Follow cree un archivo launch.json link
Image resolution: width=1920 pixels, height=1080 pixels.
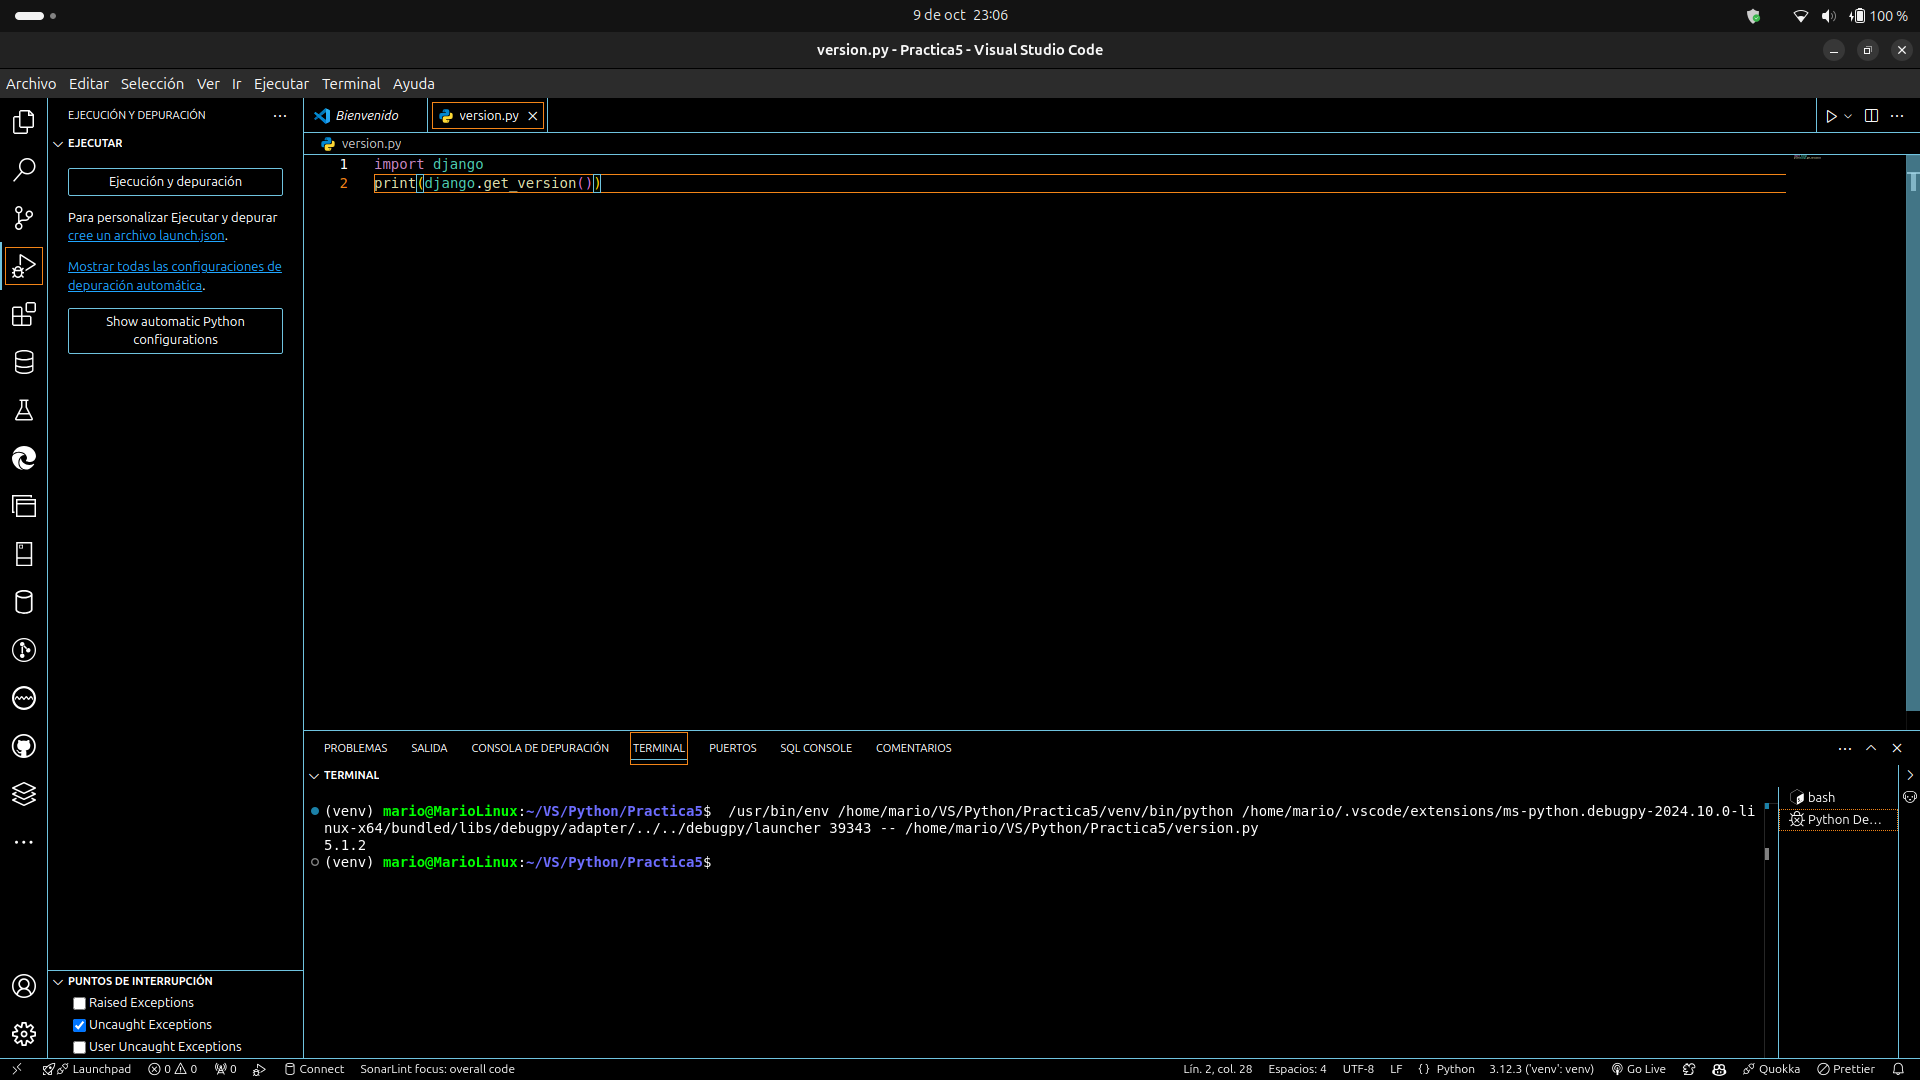[x=146, y=236]
